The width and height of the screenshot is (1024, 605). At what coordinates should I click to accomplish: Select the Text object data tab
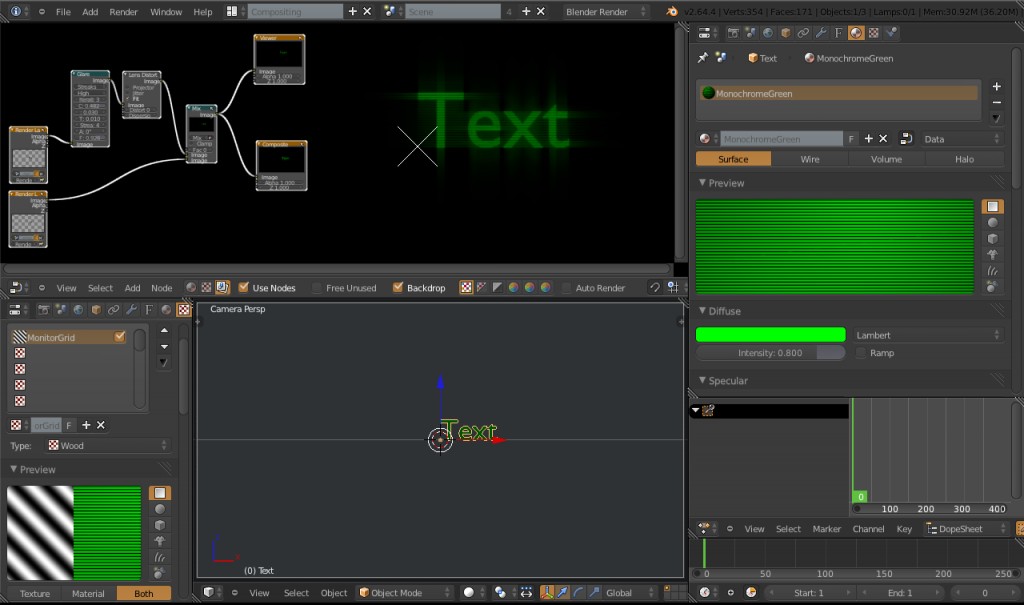click(837, 33)
